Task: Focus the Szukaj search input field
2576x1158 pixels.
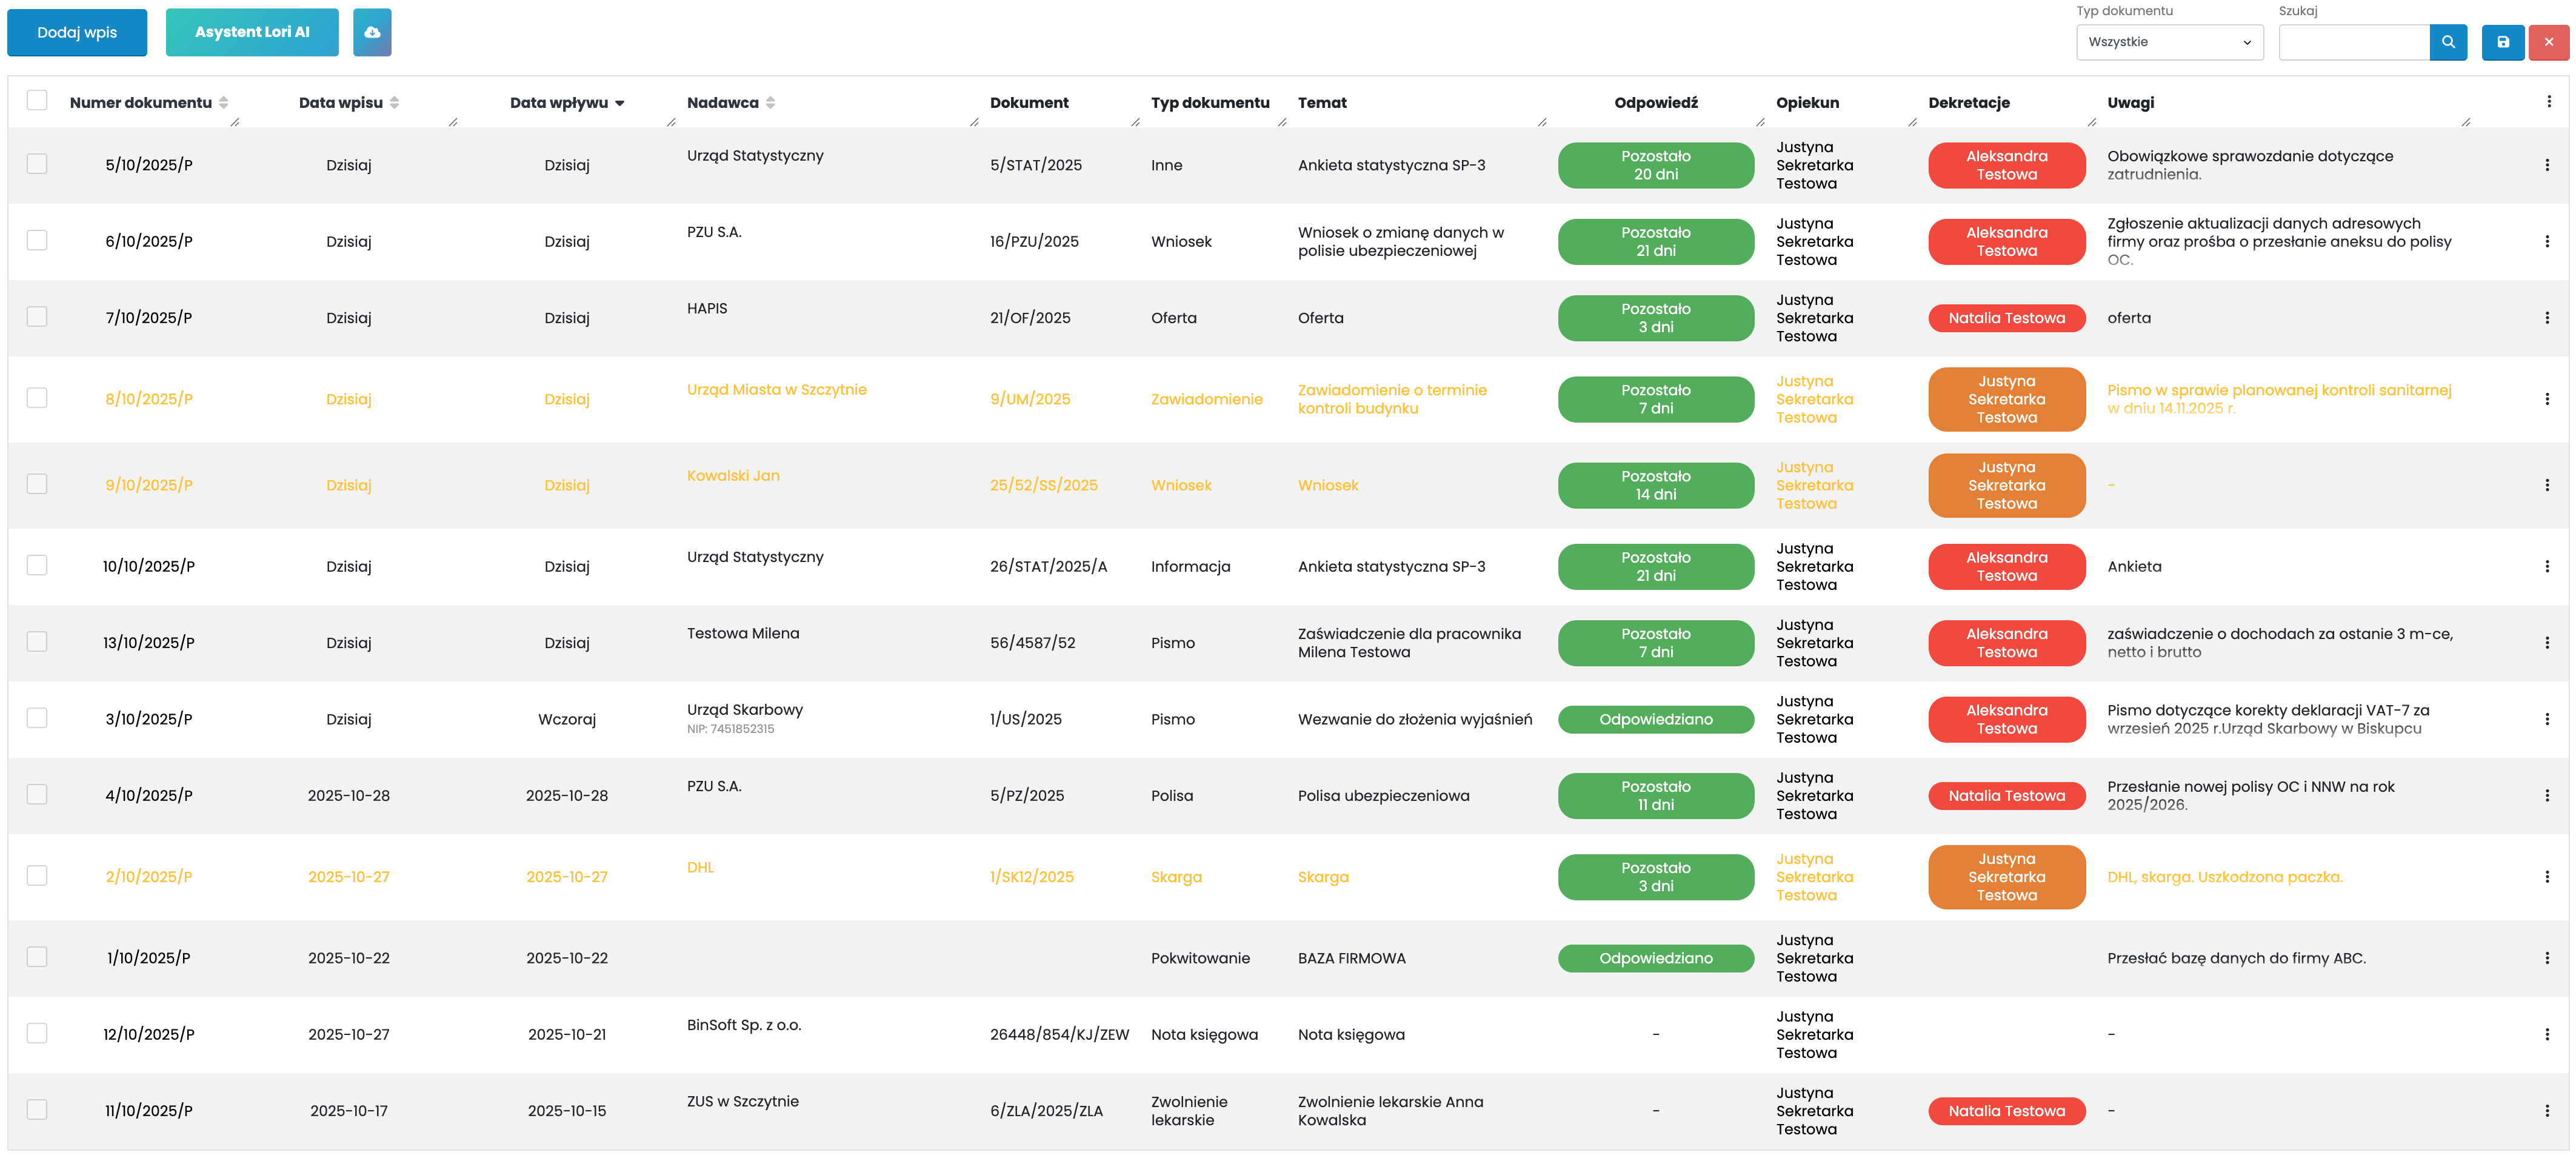Action: pyautogui.click(x=2353, y=42)
